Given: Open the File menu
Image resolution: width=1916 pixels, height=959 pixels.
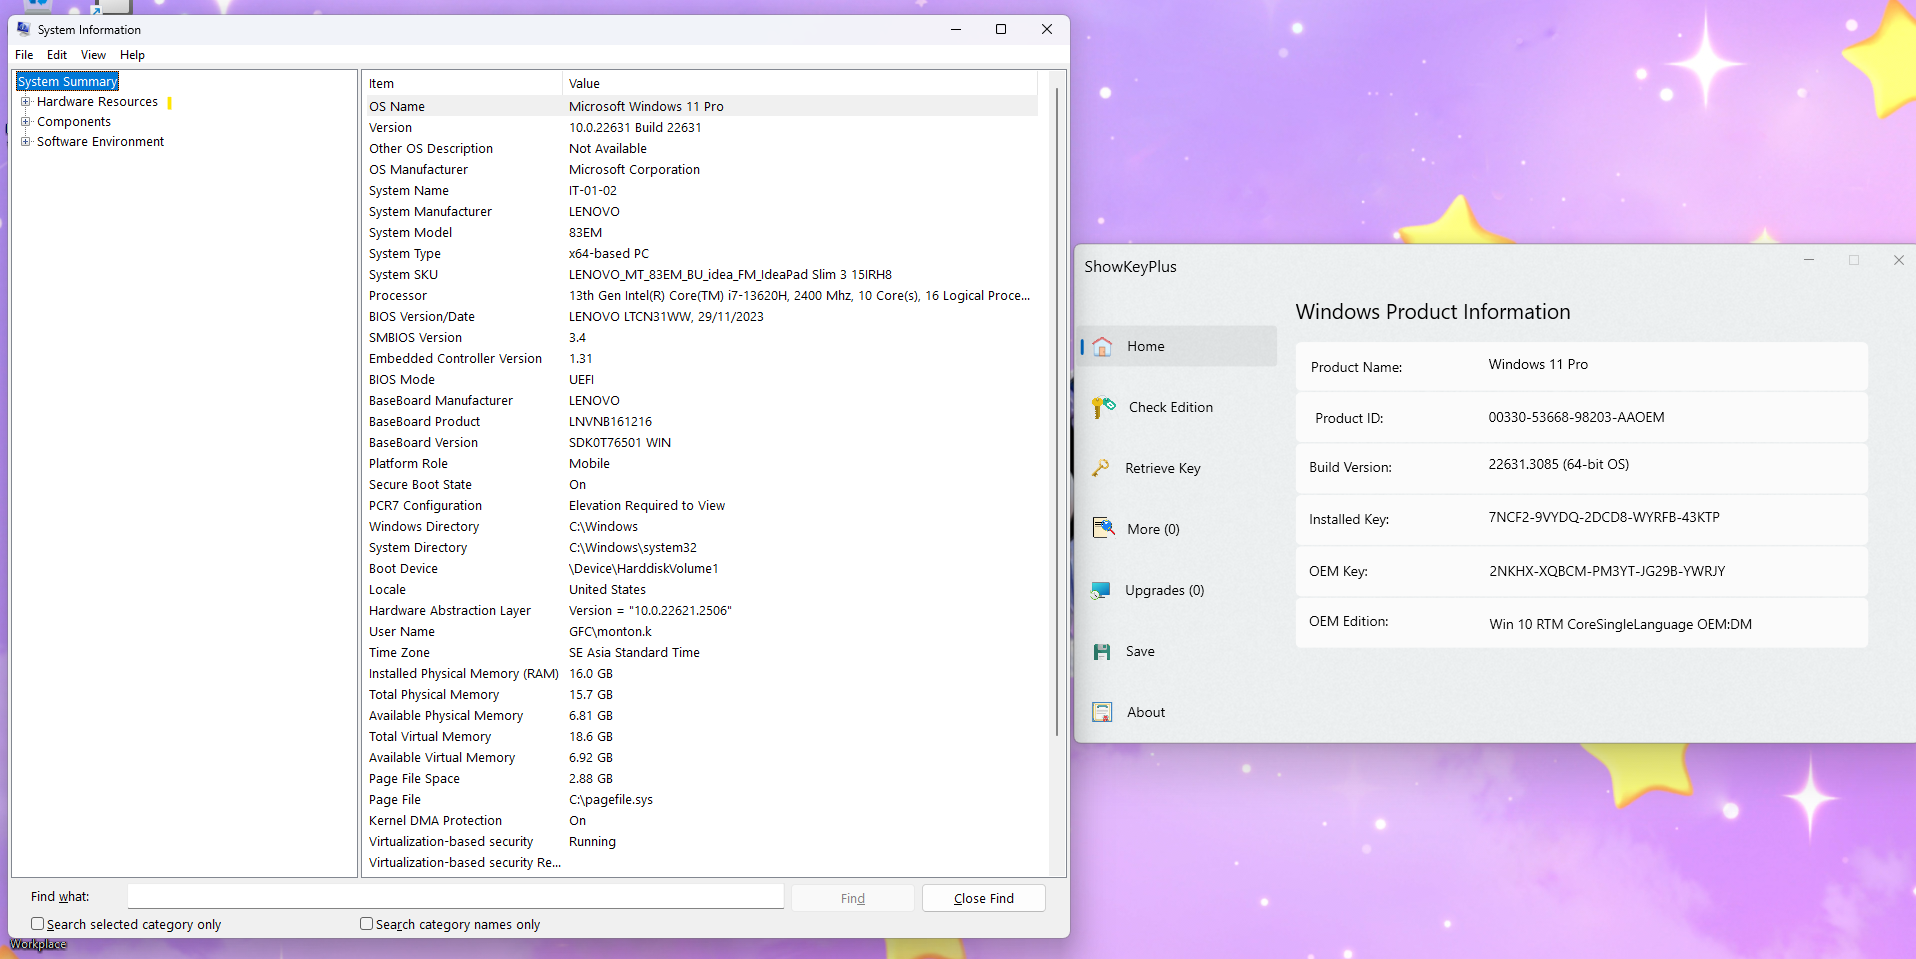Looking at the screenshot, I should [24, 55].
